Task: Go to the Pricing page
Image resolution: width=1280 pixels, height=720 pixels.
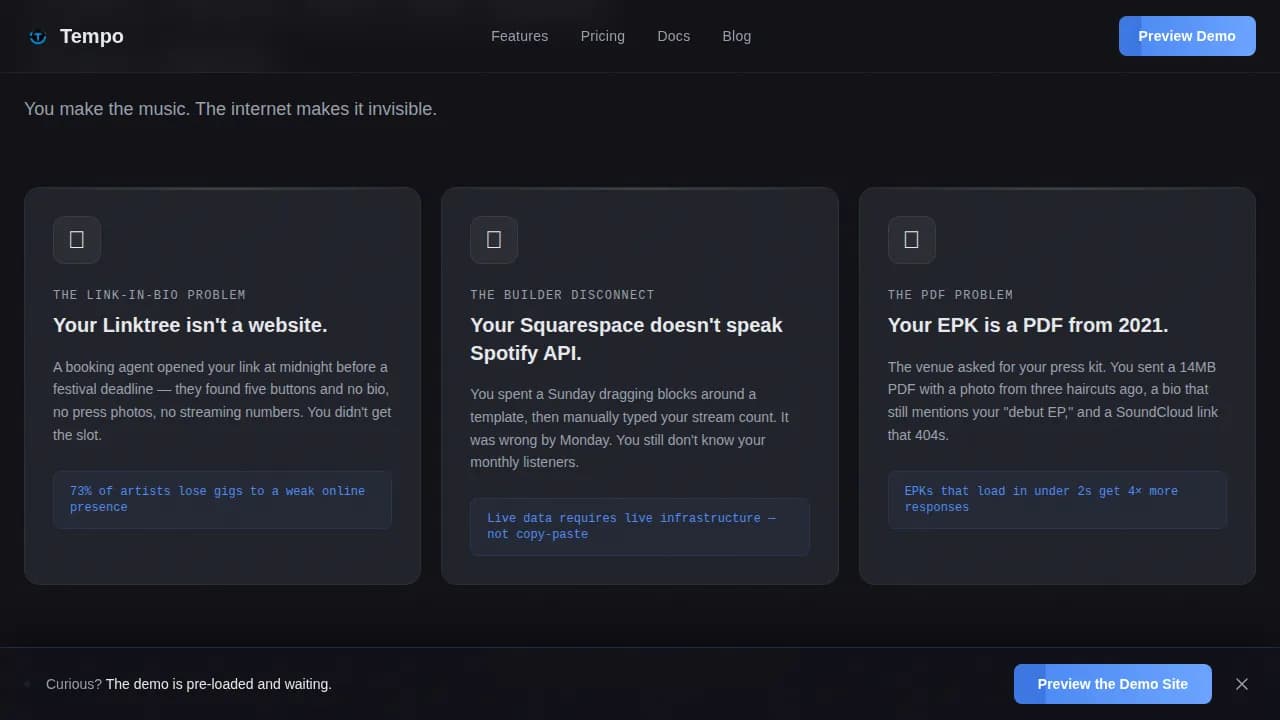Action: (x=602, y=36)
